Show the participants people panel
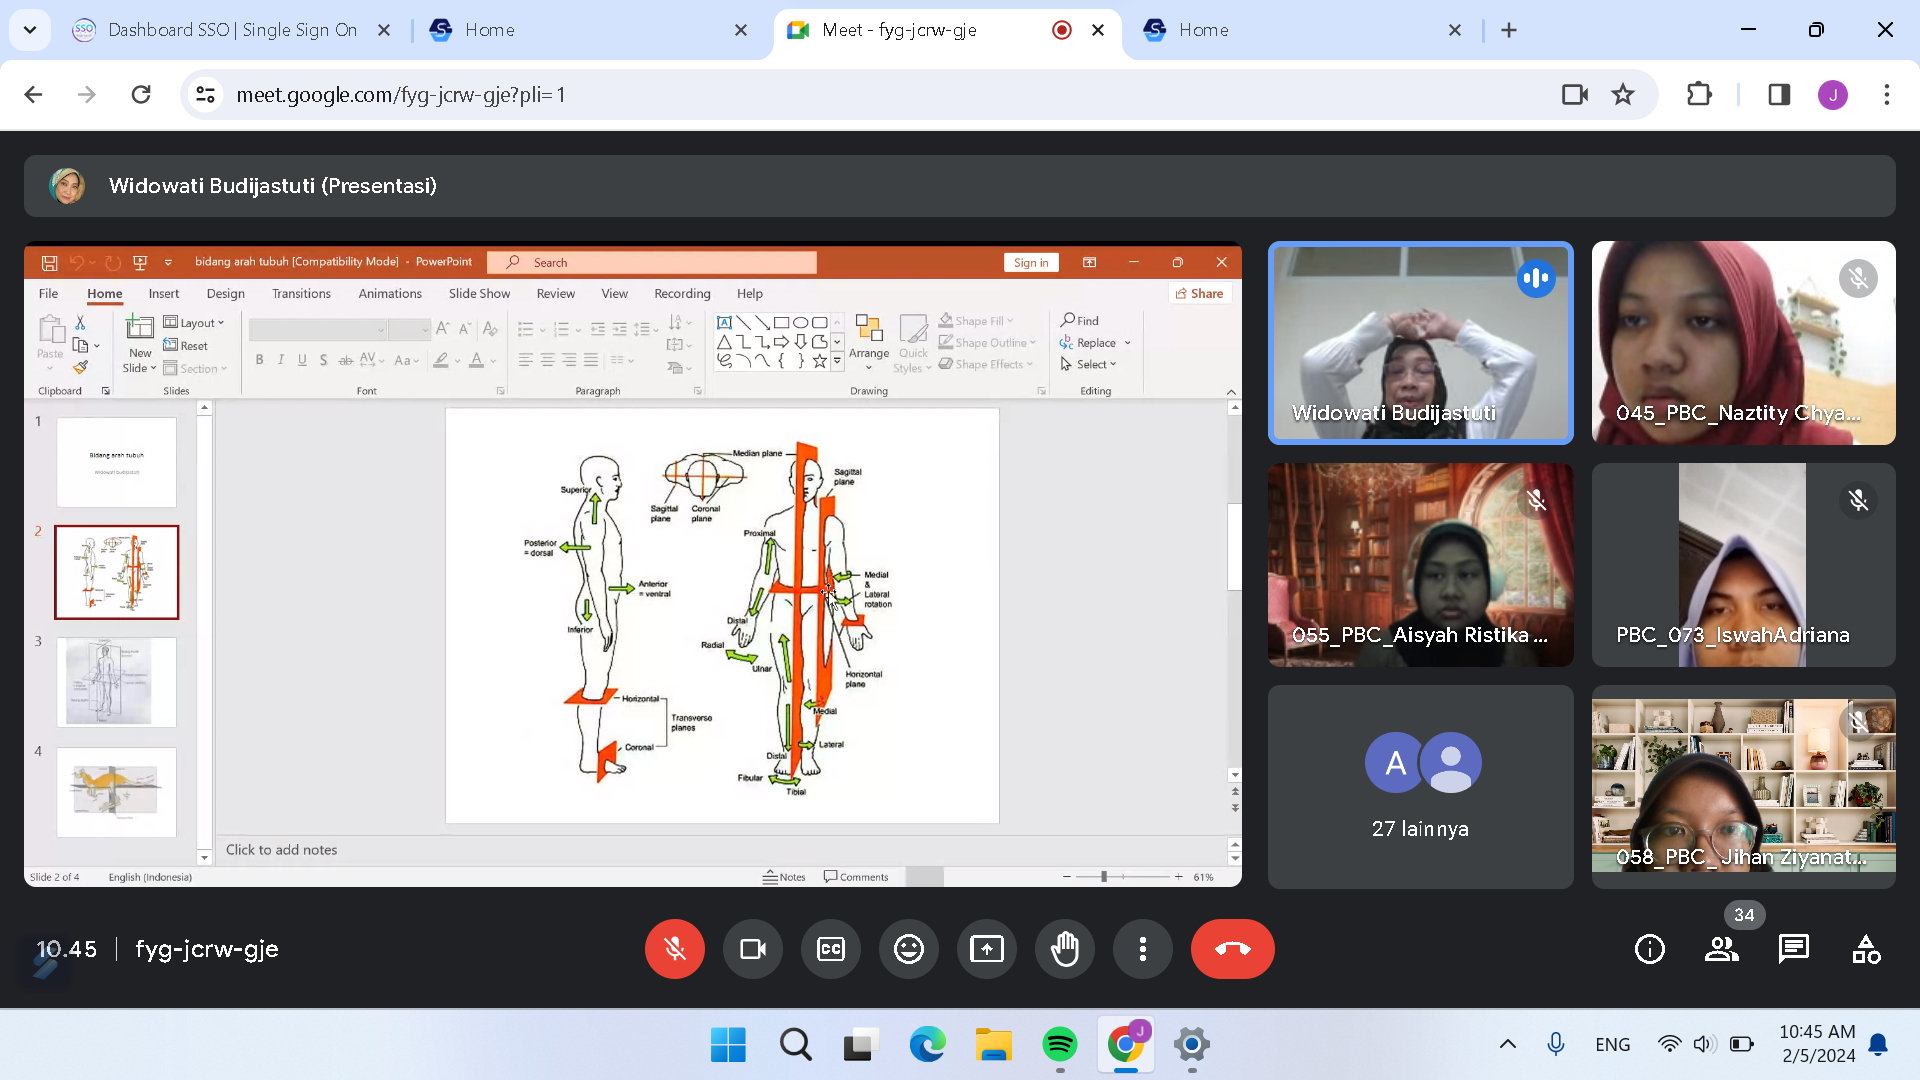The width and height of the screenshot is (1920, 1080). coord(1722,949)
